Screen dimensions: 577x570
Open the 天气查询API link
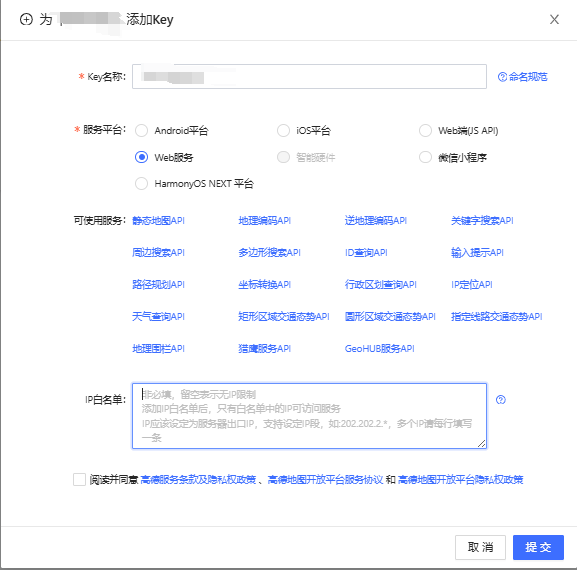click(x=159, y=316)
